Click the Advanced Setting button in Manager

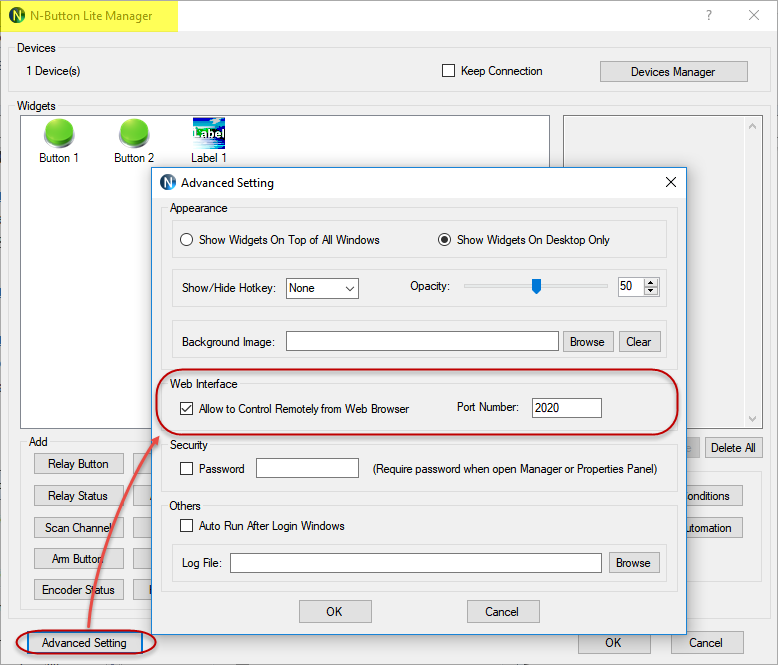(85, 643)
